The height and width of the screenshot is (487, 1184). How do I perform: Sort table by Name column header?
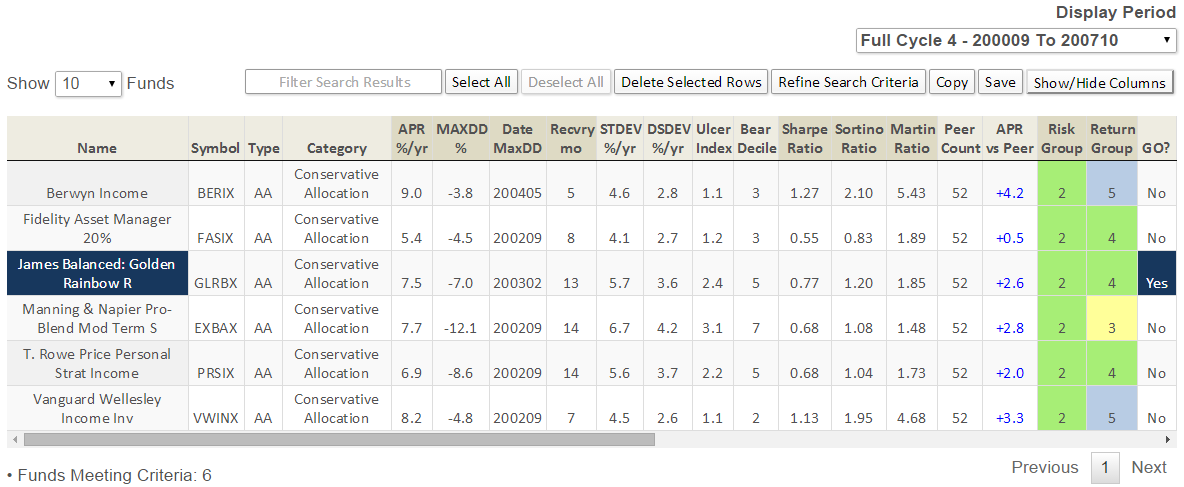pos(97,148)
